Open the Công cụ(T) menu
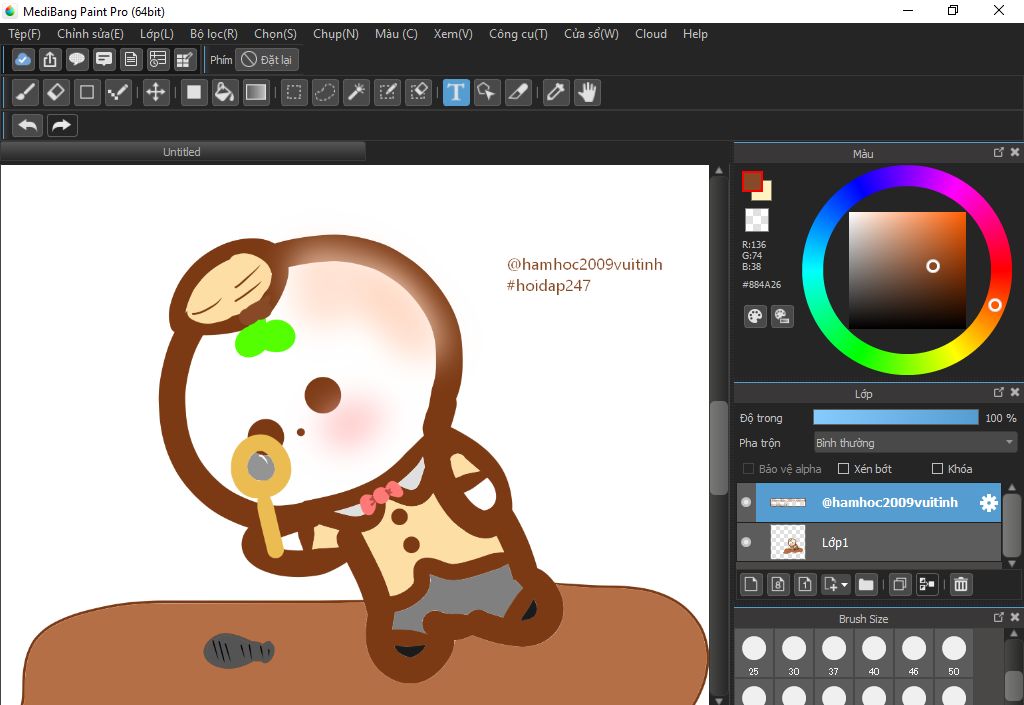 [519, 34]
